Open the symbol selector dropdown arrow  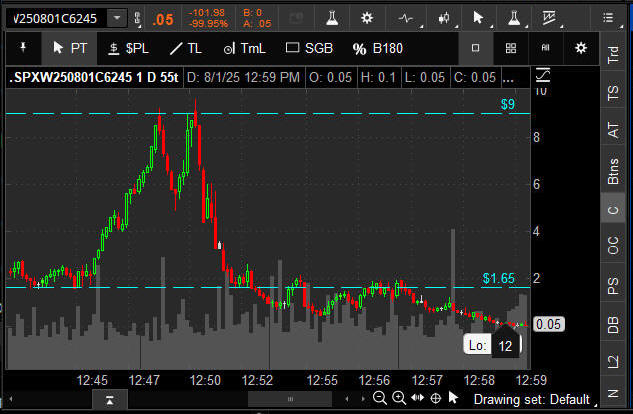(x=117, y=18)
